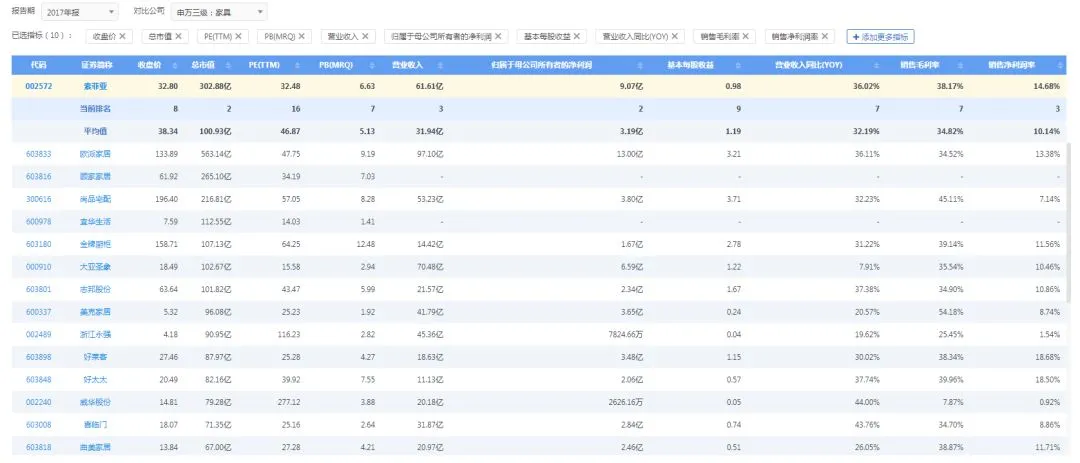Open stock code 002572 link
Image resolution: width=1080 pixels, height=463 pixels.
tap(39, 86)
